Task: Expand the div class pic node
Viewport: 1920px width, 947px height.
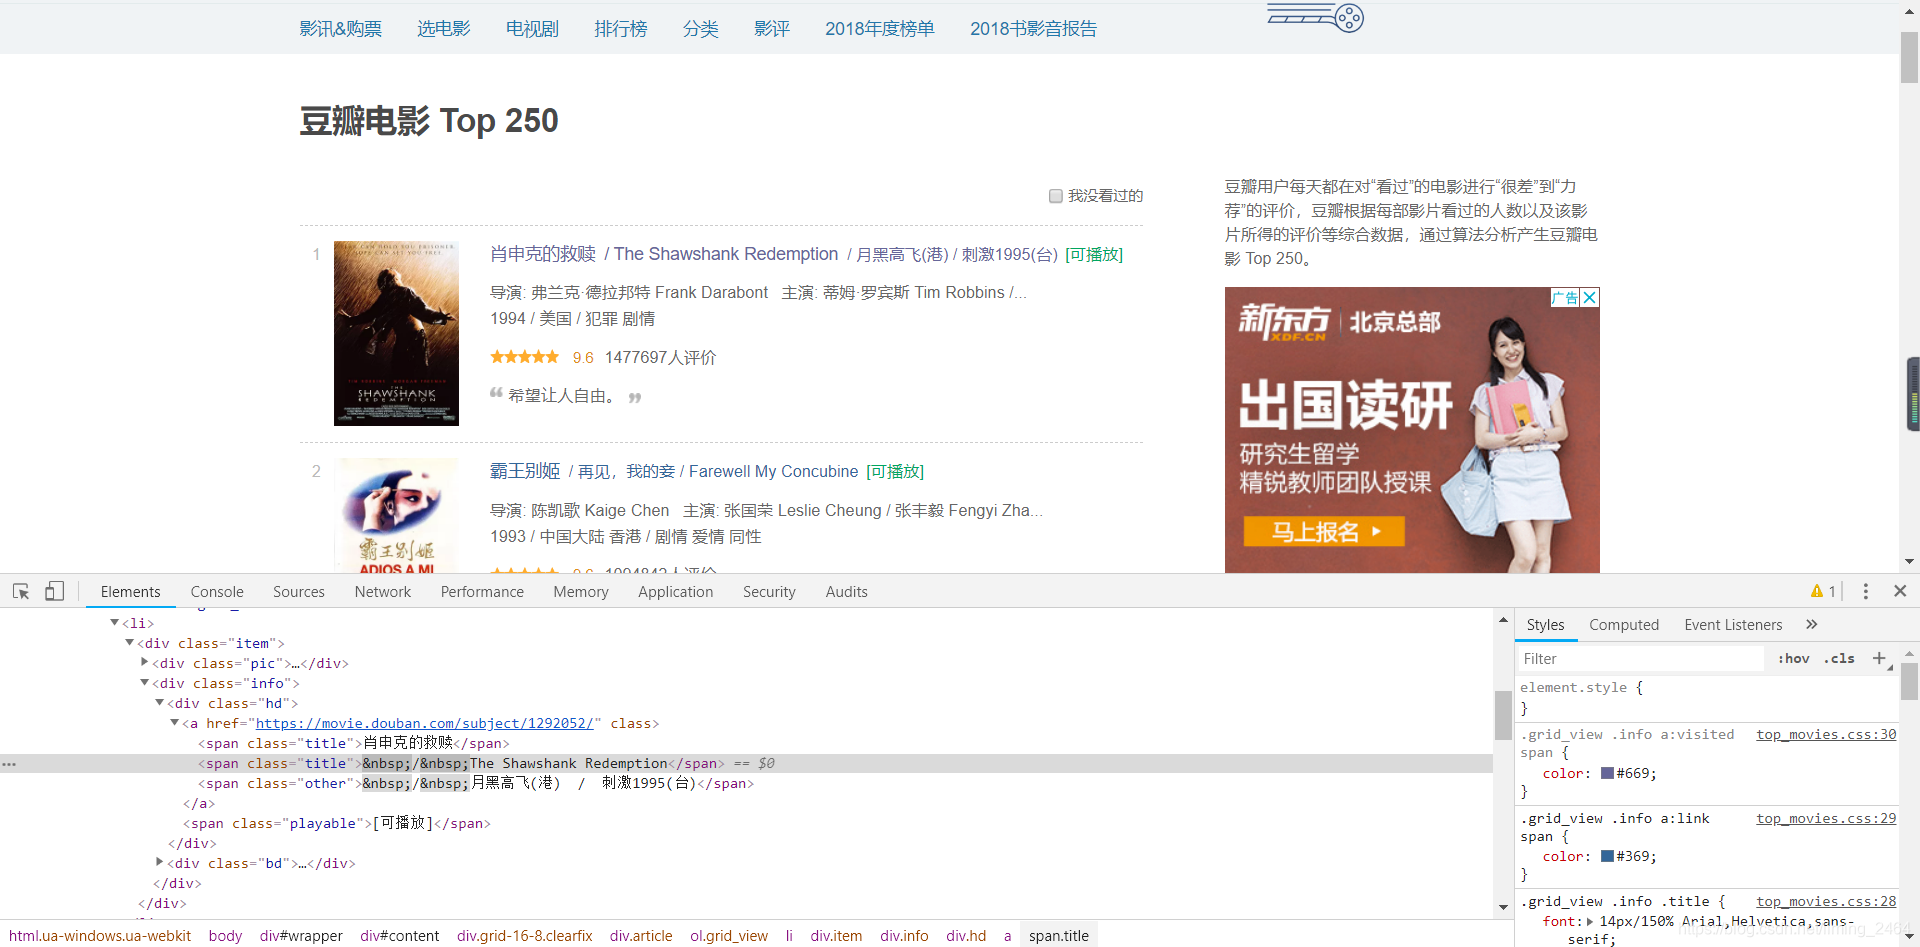Action: [144, 662]
